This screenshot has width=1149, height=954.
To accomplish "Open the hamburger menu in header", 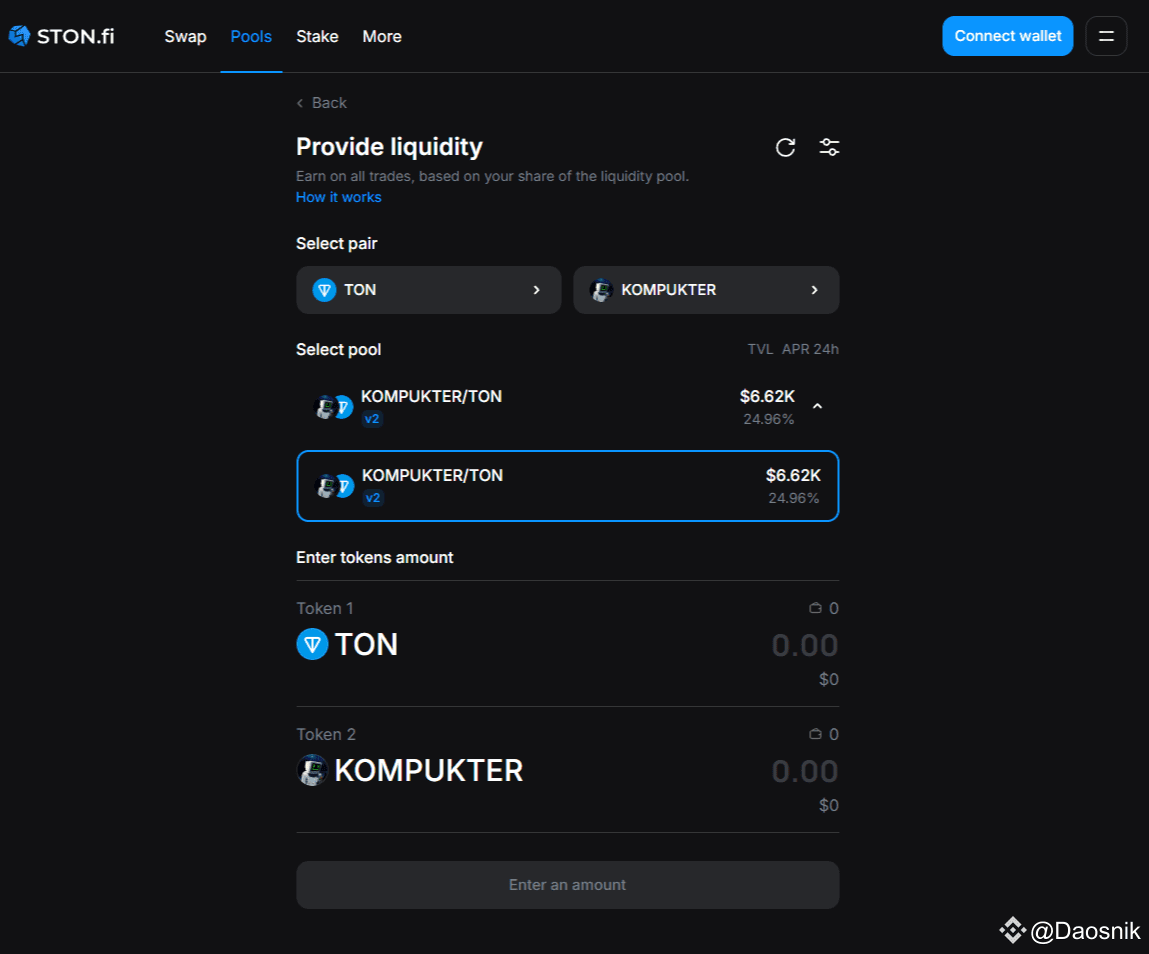I will point(1106,36).
